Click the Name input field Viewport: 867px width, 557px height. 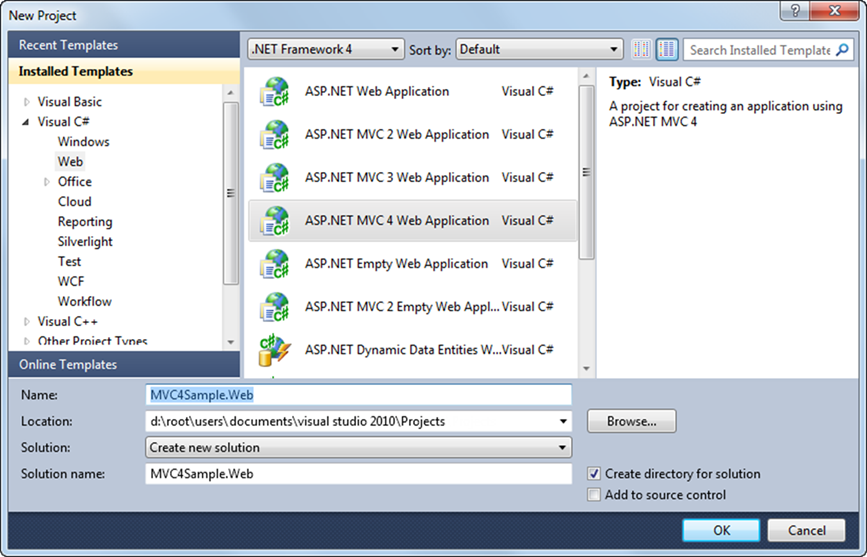click(x=358, y=395)
